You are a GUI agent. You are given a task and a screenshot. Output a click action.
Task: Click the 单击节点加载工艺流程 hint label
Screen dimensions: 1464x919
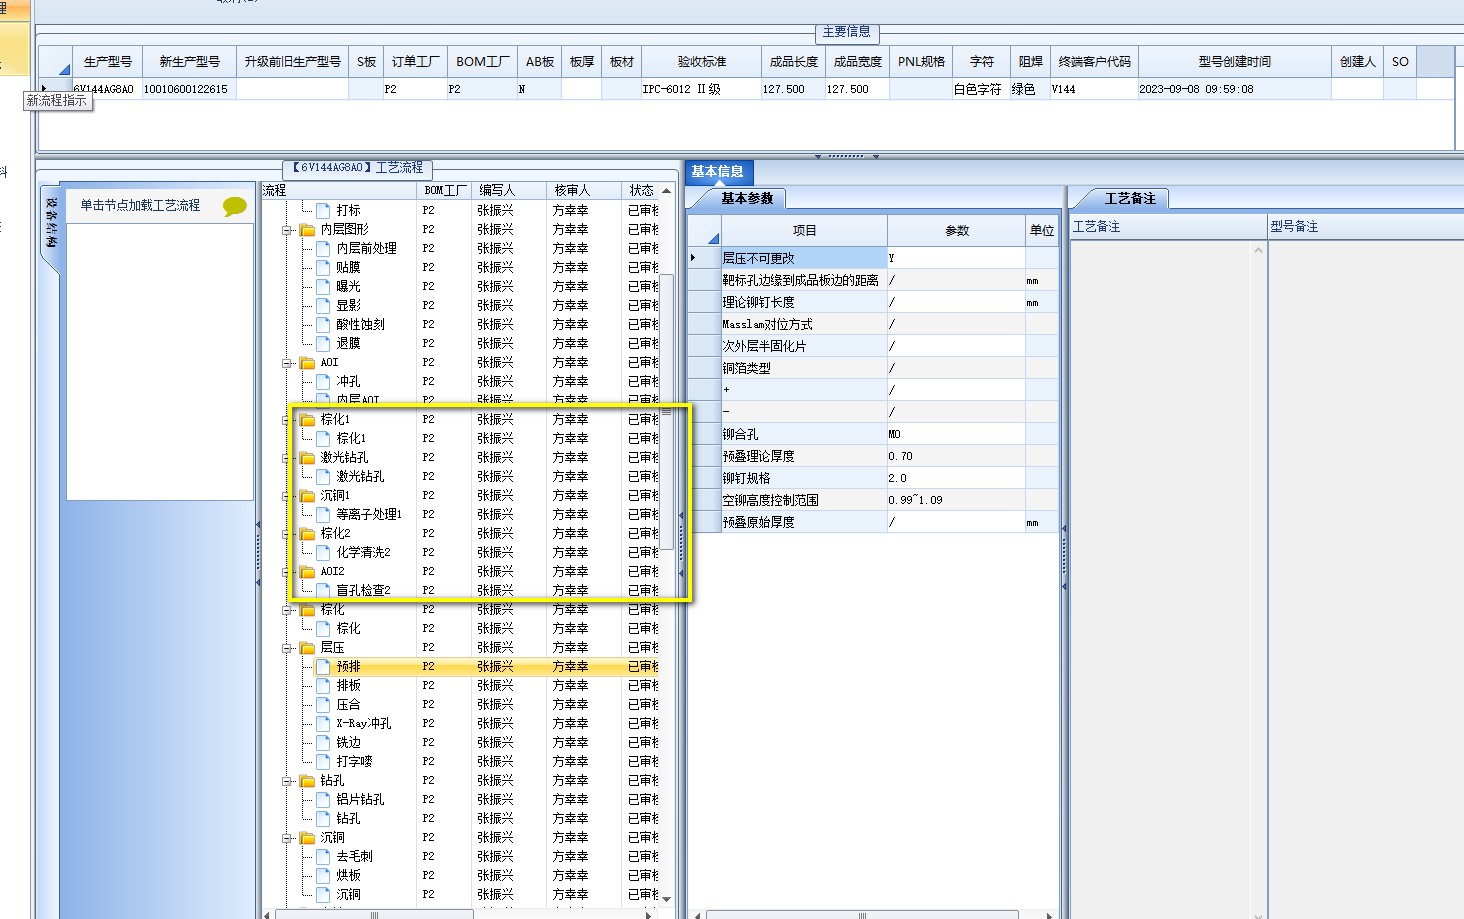click(140, 206)
